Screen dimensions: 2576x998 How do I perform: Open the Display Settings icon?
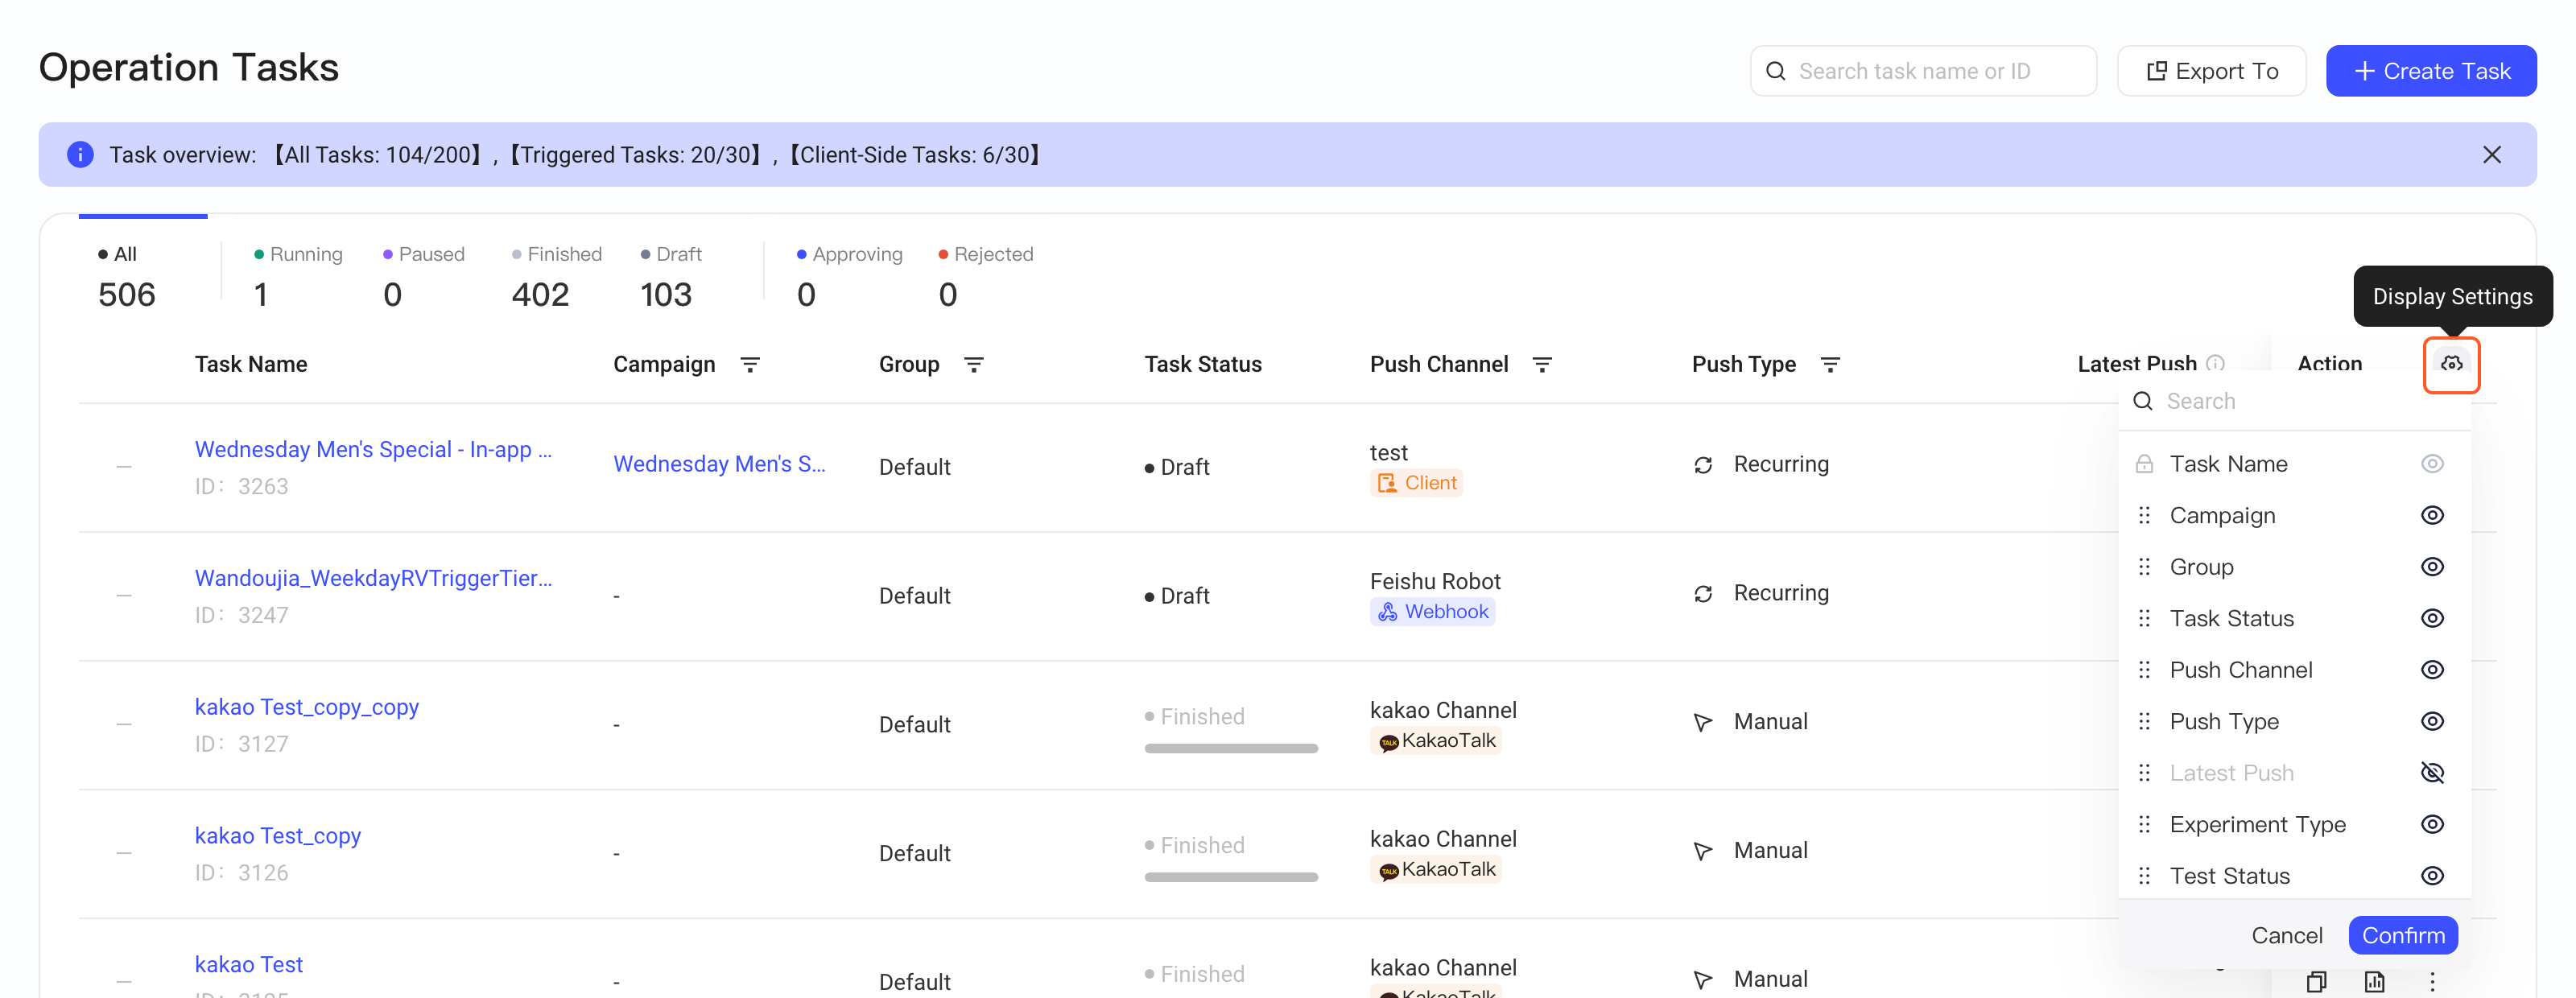pyautogui.click(x=2451, y=364)
